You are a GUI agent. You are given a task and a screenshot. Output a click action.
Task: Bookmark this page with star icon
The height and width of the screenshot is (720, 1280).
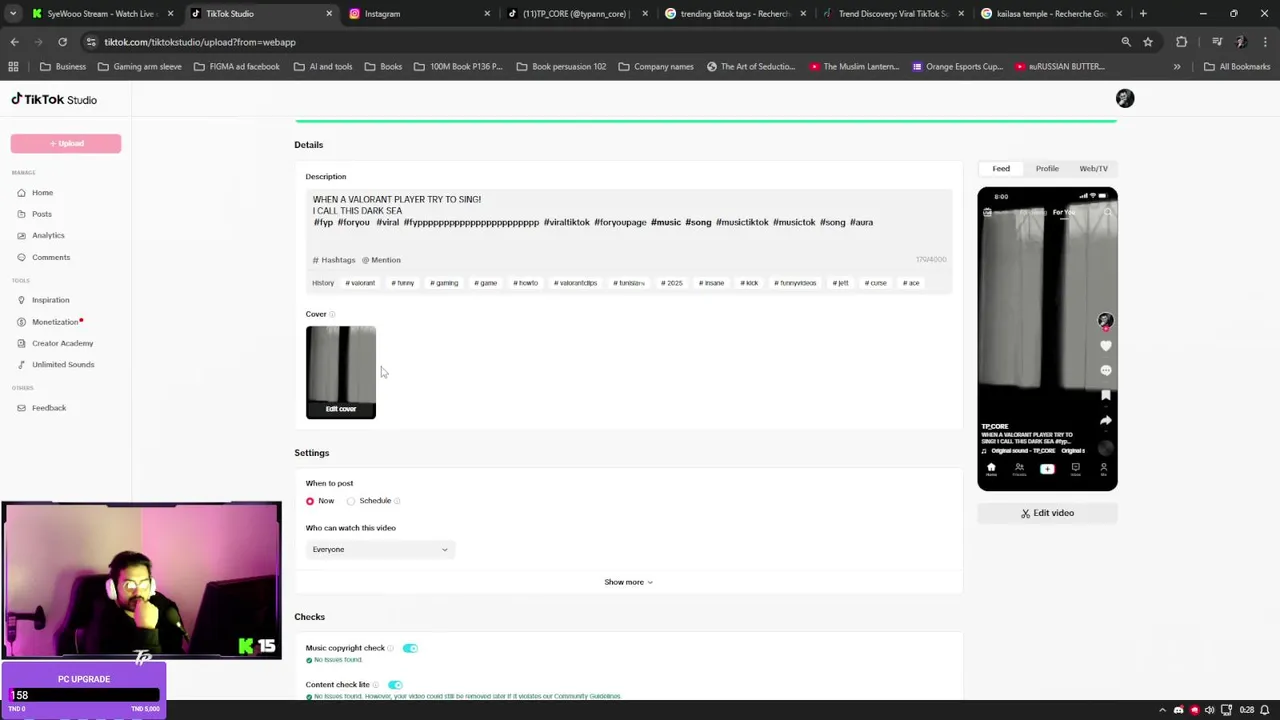click(x=1148, y=42)
